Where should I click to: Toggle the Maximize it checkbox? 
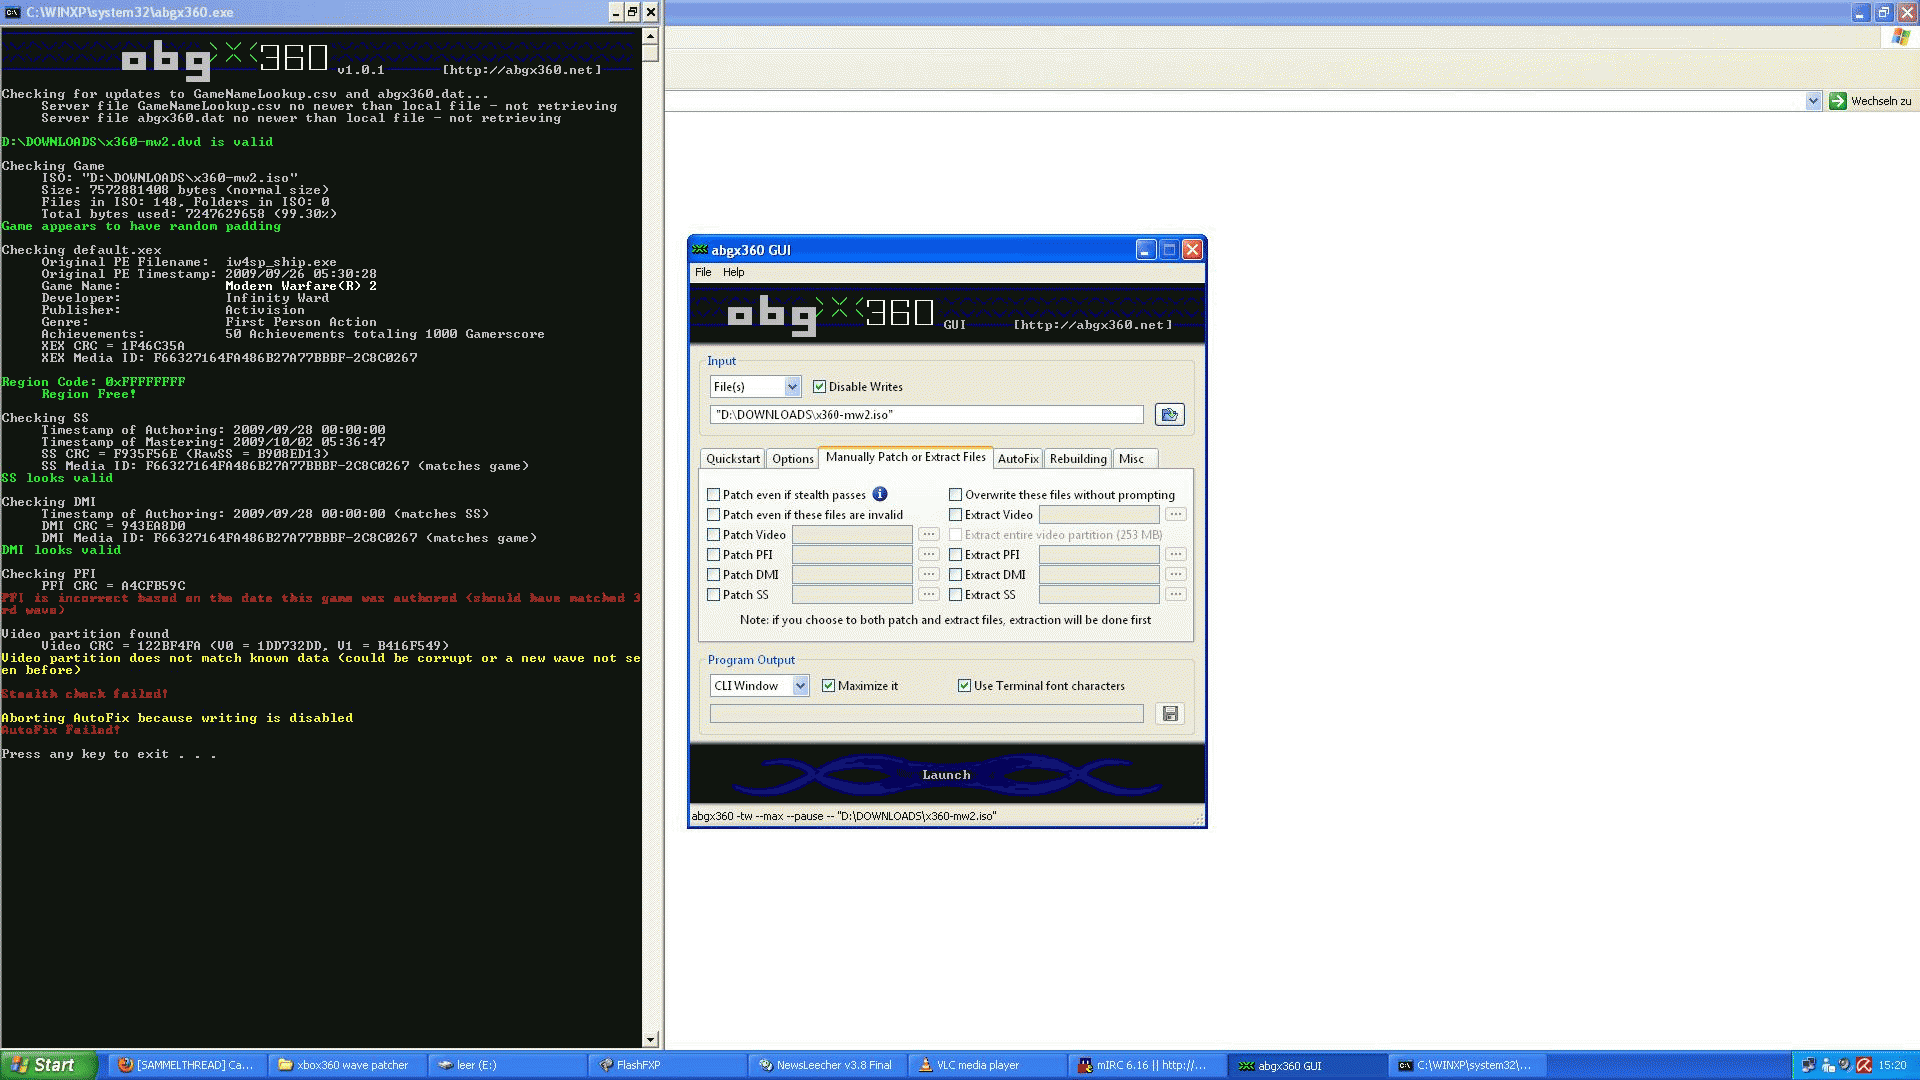[x=828, y=686]
